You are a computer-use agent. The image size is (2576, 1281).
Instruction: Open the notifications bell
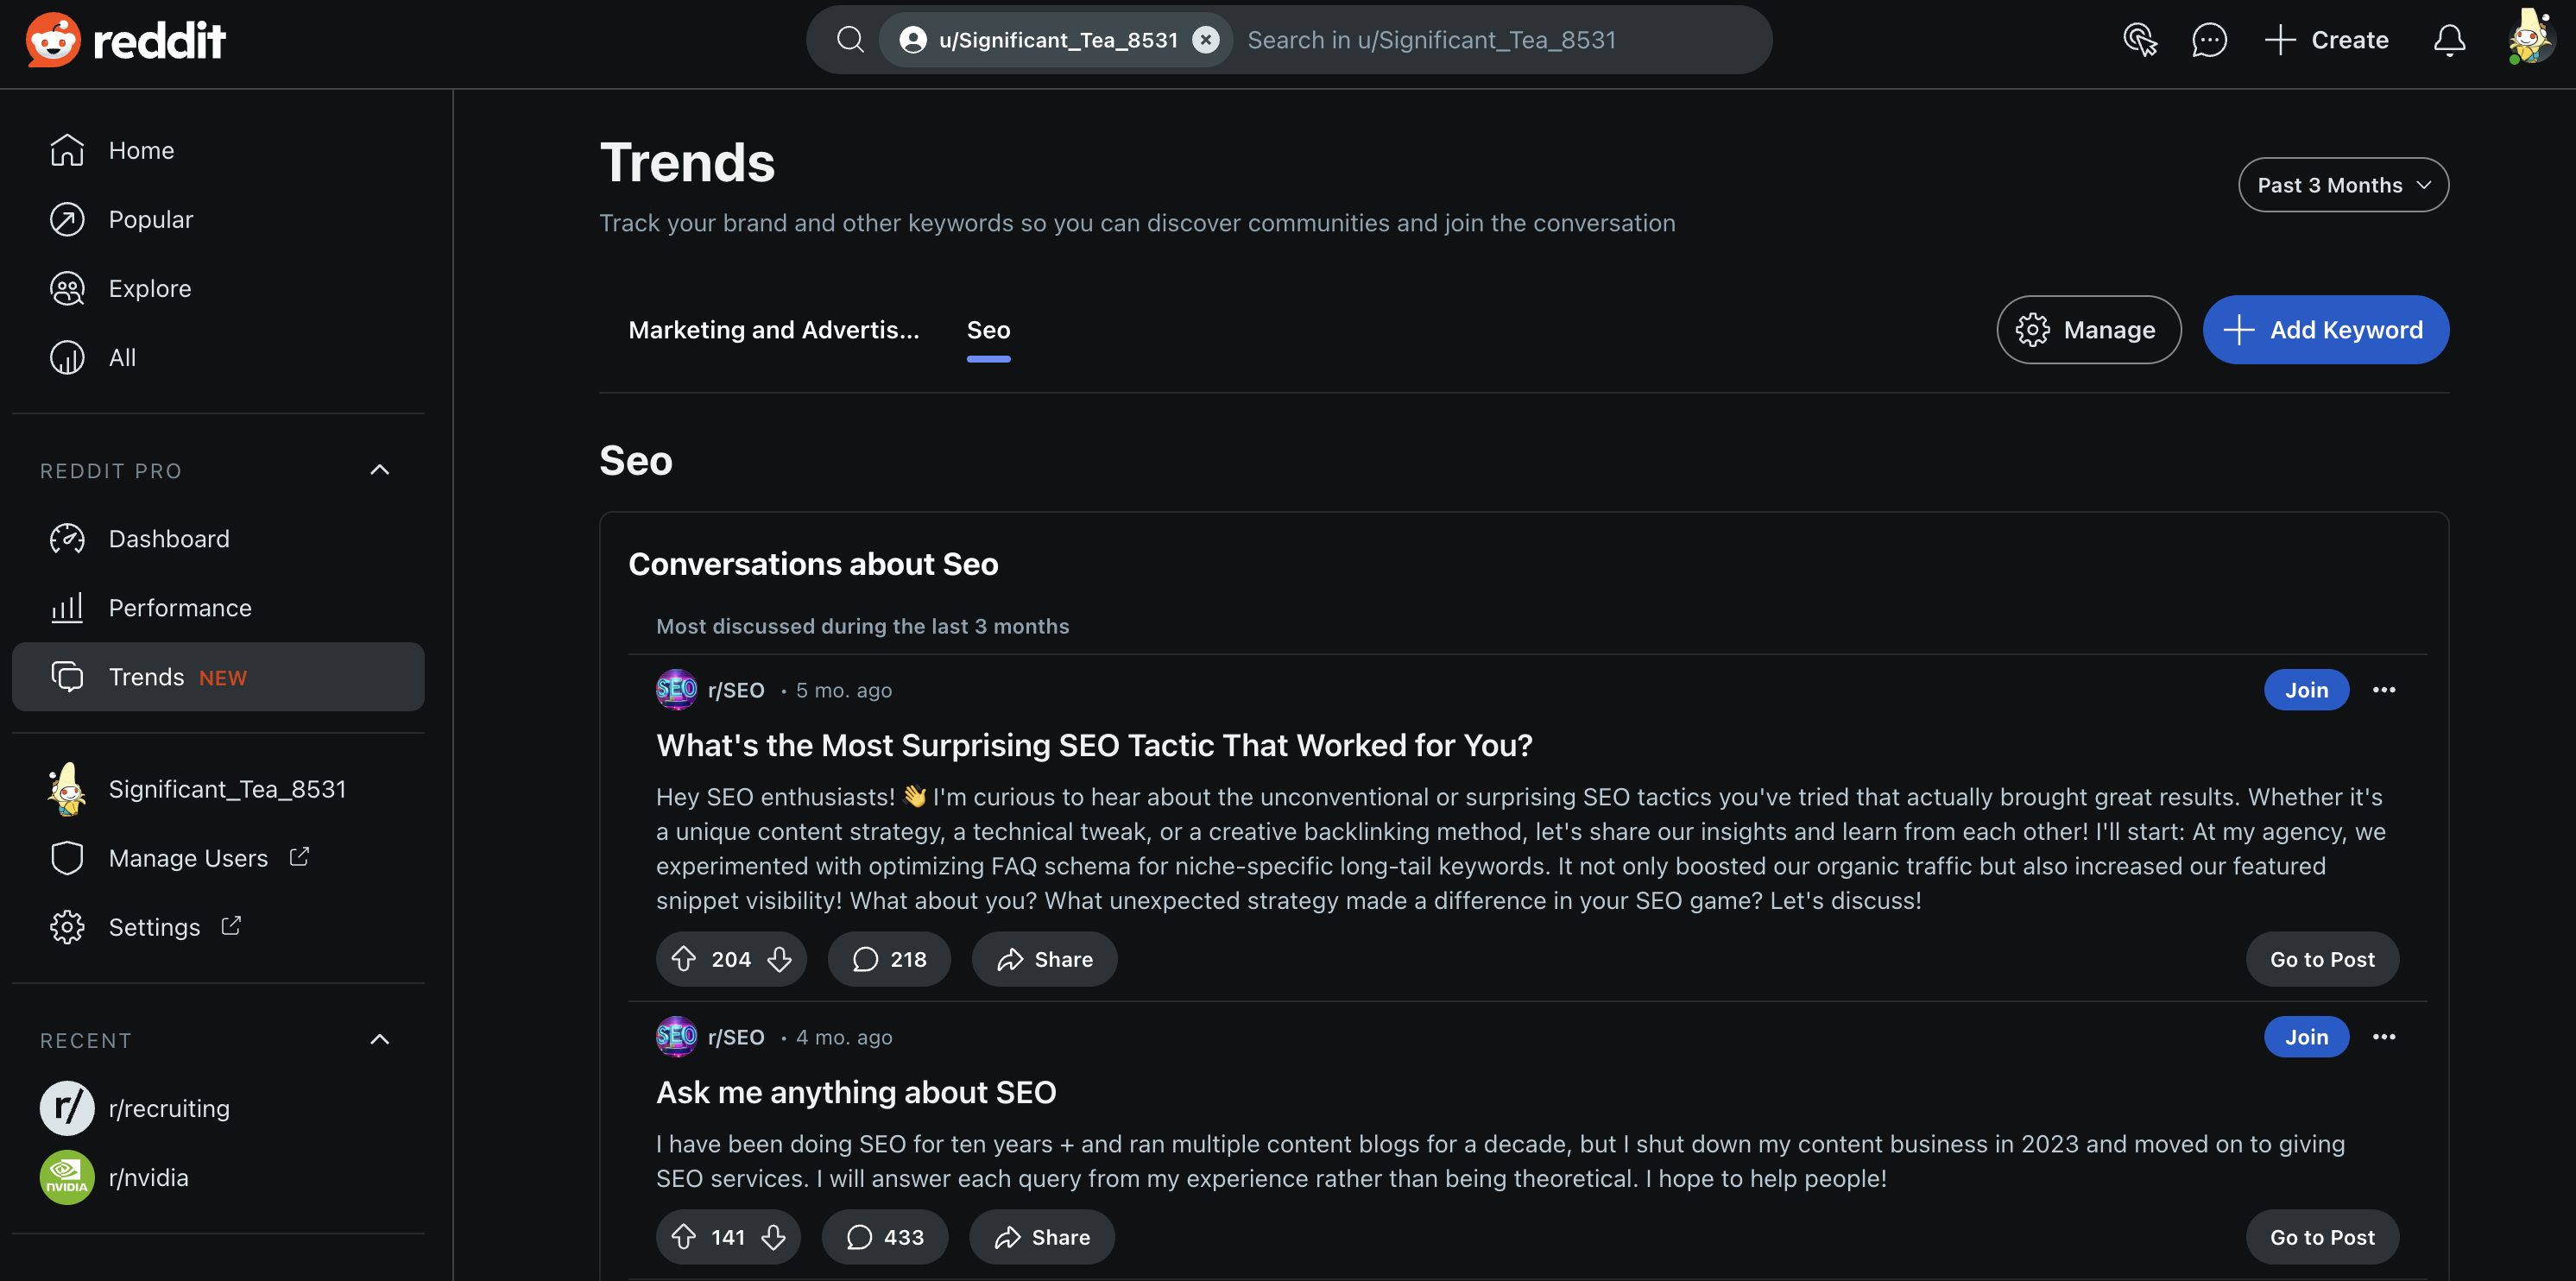[2449, 40]
